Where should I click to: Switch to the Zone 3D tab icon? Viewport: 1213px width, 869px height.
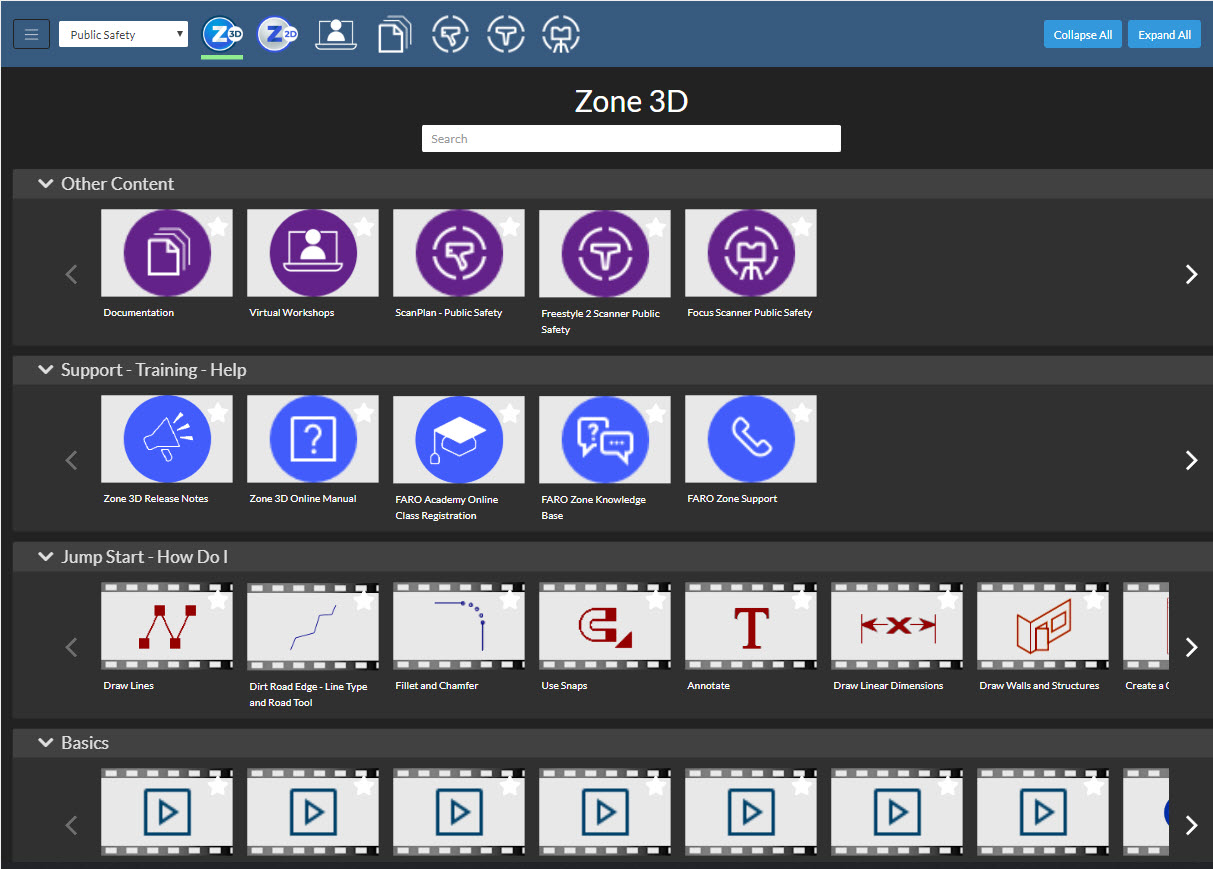coord(222,35)
